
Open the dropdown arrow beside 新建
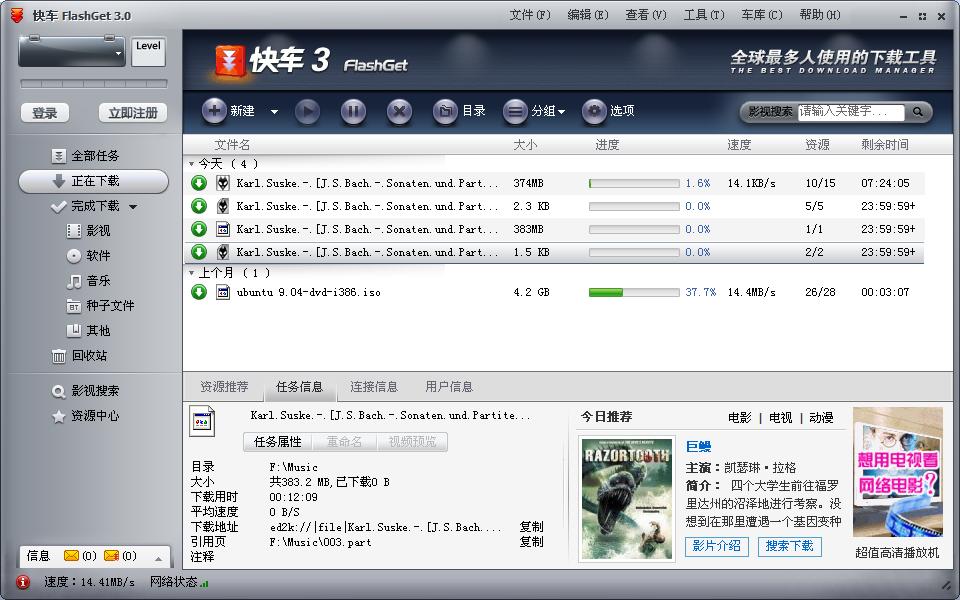coord(274,111)
